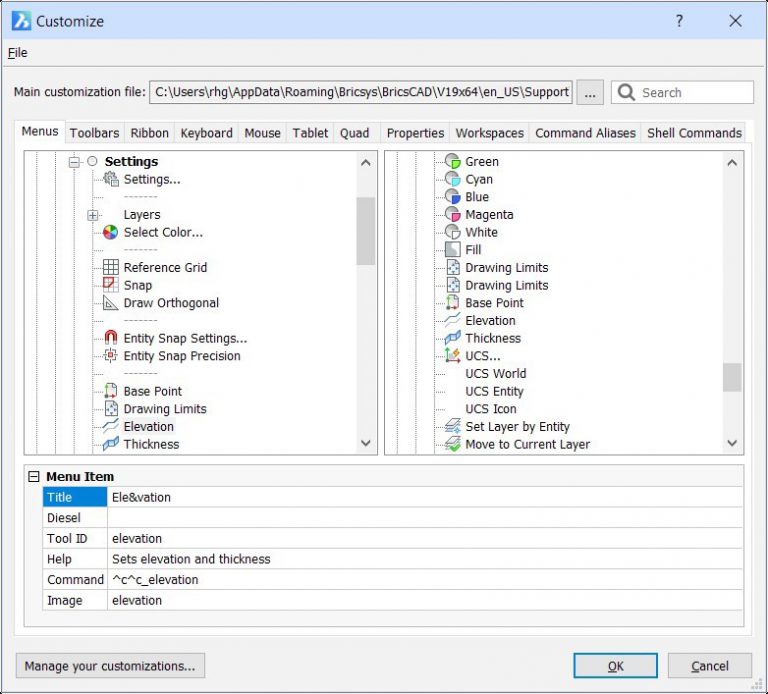The width and height of the screenshot is (768, 694).
Task: Click the Cyan color icon in tools list
Action: 453,179
